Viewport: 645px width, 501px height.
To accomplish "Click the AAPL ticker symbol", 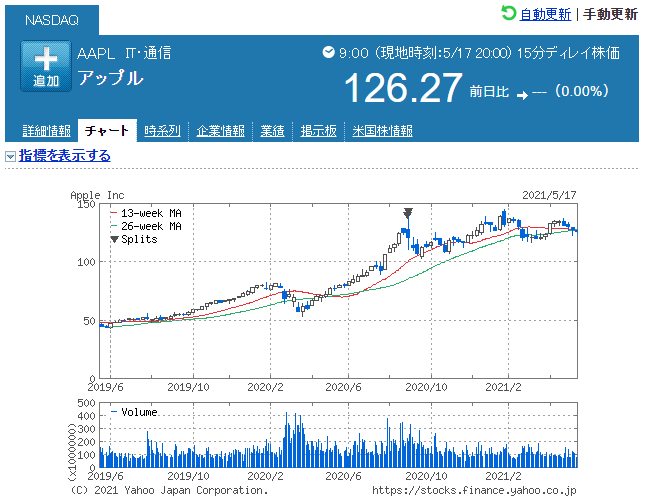I will tap(96, 53).
